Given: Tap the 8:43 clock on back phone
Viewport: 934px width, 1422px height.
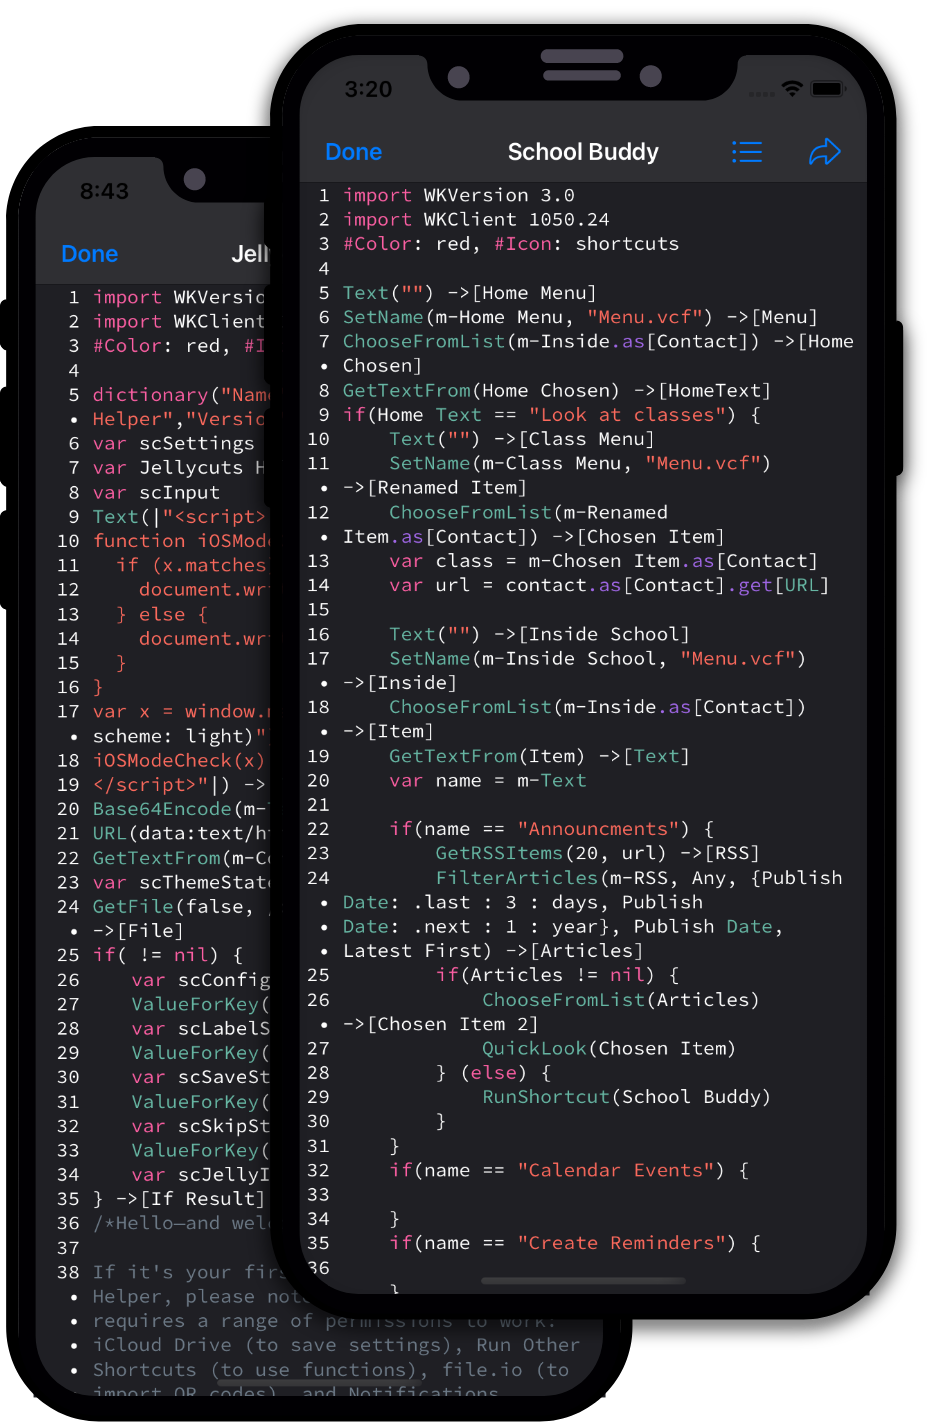Looking at the screenshot, I should 104,191.
